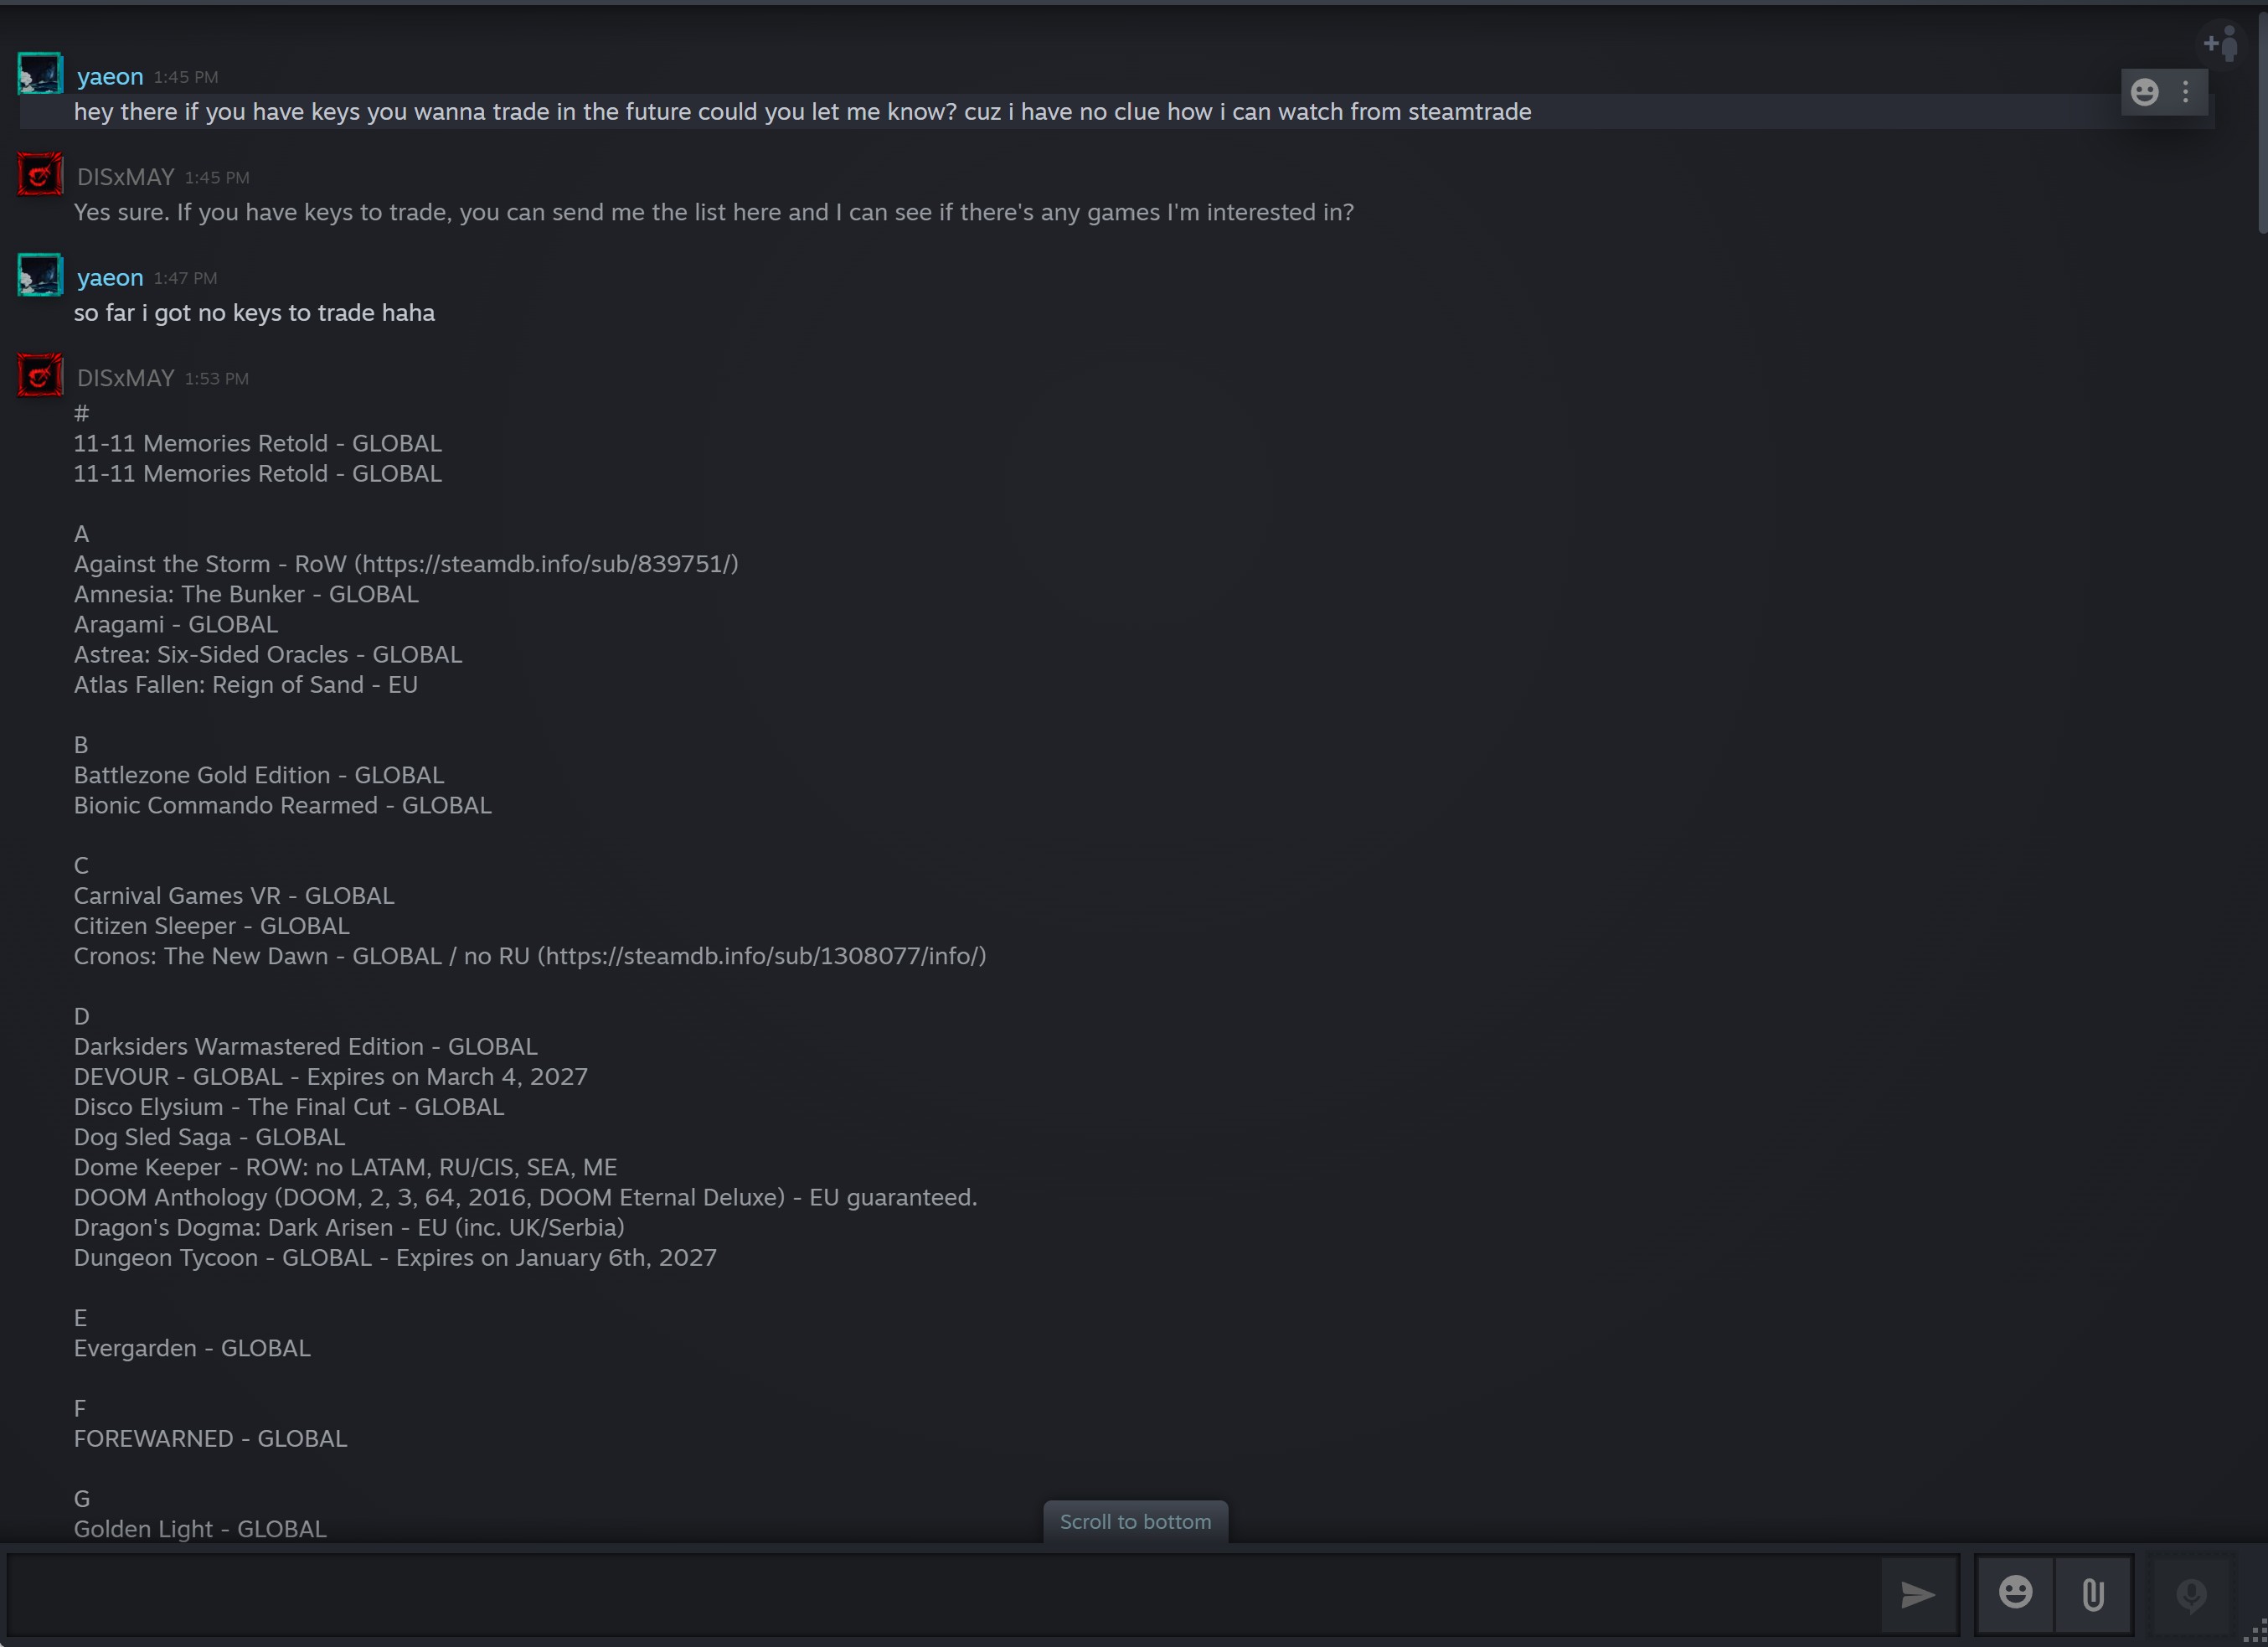Click DISxMAY's avatar beside the games list
The image size is (2268, 1647).
coord(40,376)
